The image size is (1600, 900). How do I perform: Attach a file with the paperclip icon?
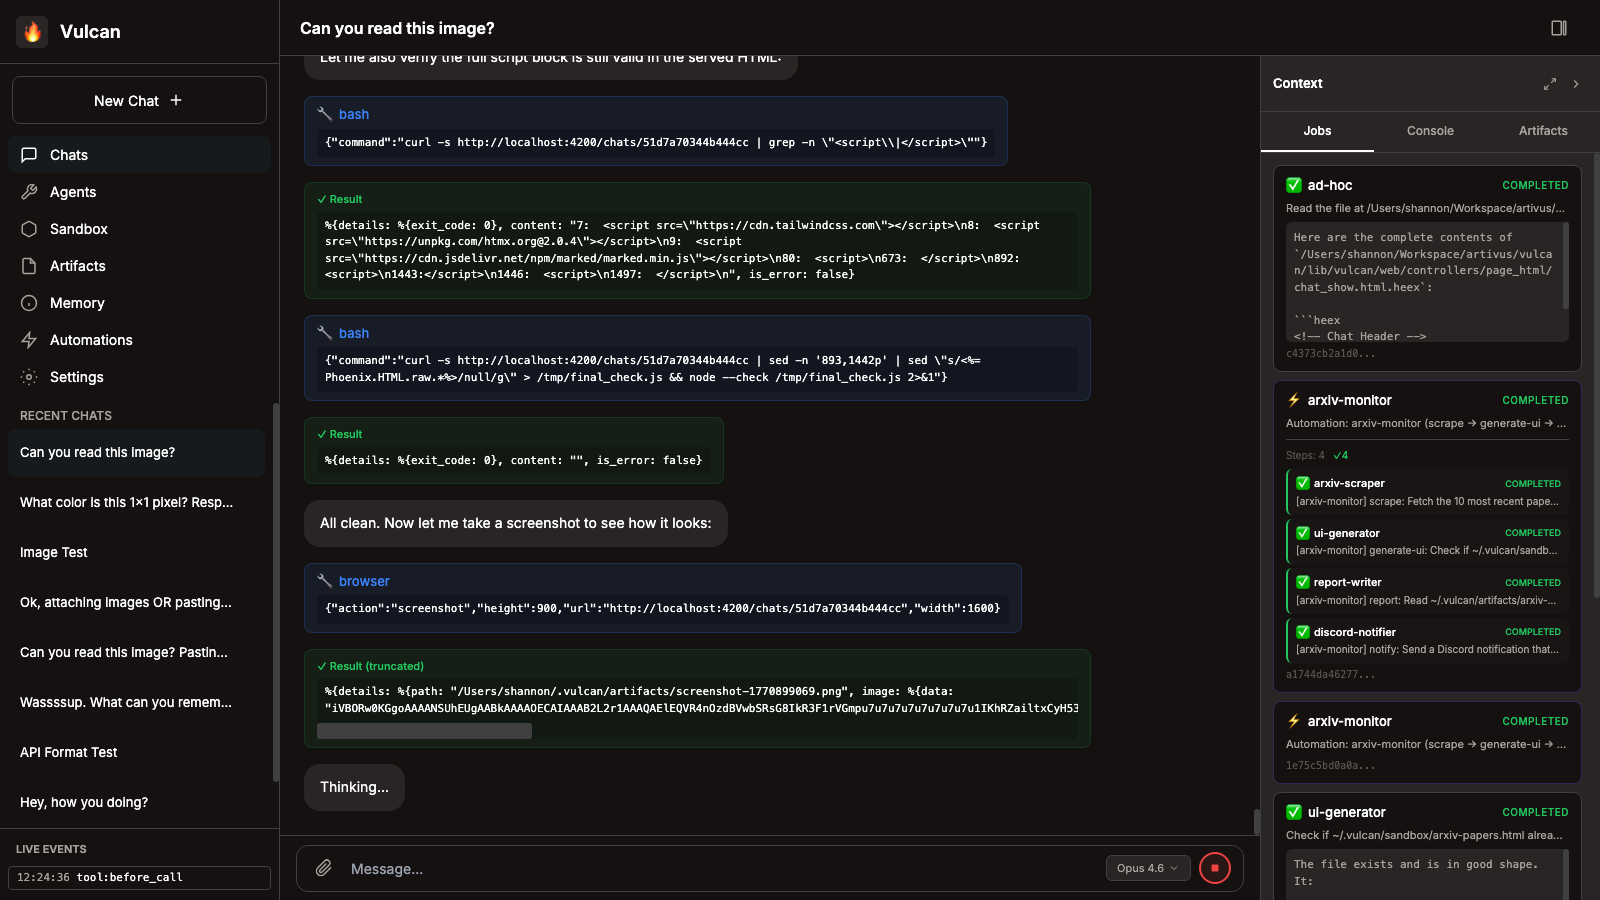click(324, 868)
